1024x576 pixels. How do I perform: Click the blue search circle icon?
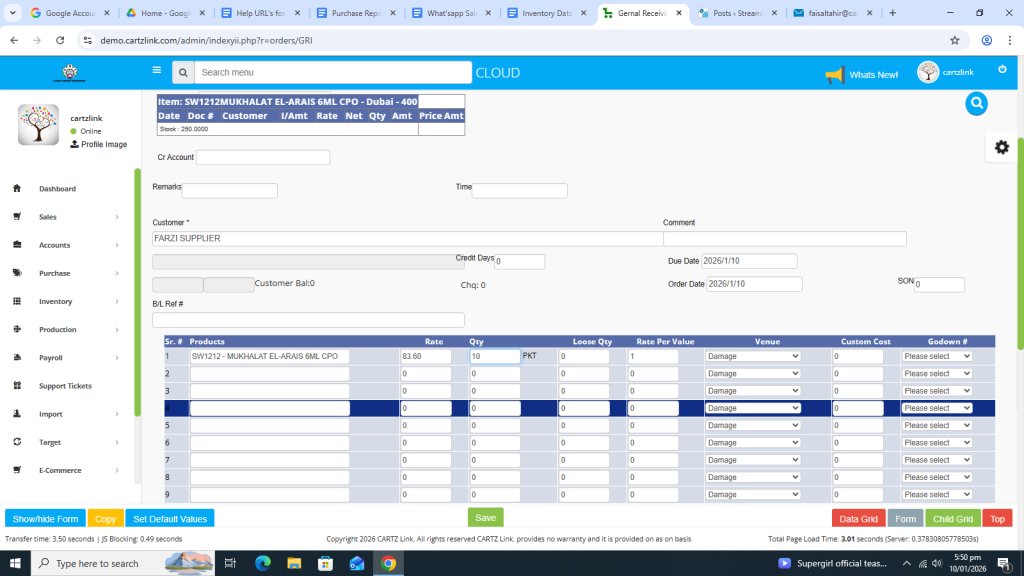(977, 103)
